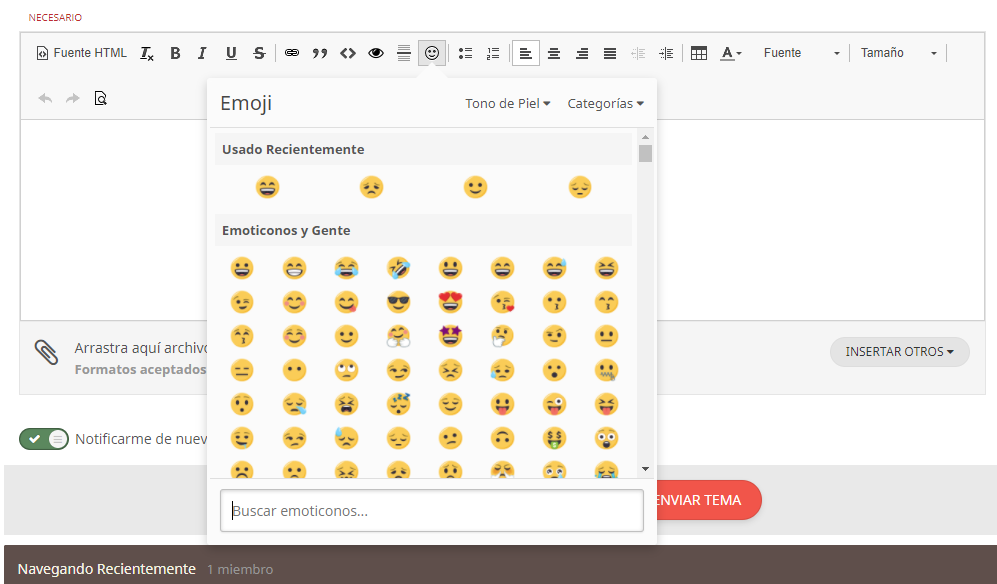Insert a code snippet
Viewport: 997px width, 584px height.
[x=347, y=53]
